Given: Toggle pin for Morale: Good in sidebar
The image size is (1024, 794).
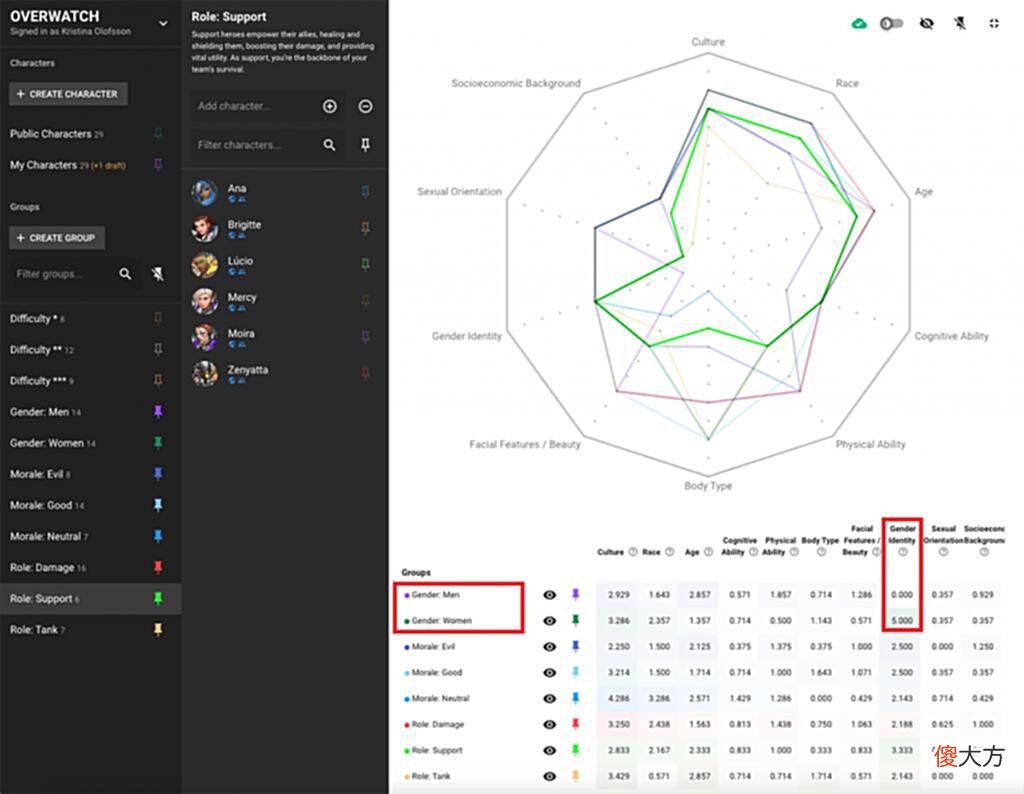Looking at the screenshot, I should (x=157, y=505).
